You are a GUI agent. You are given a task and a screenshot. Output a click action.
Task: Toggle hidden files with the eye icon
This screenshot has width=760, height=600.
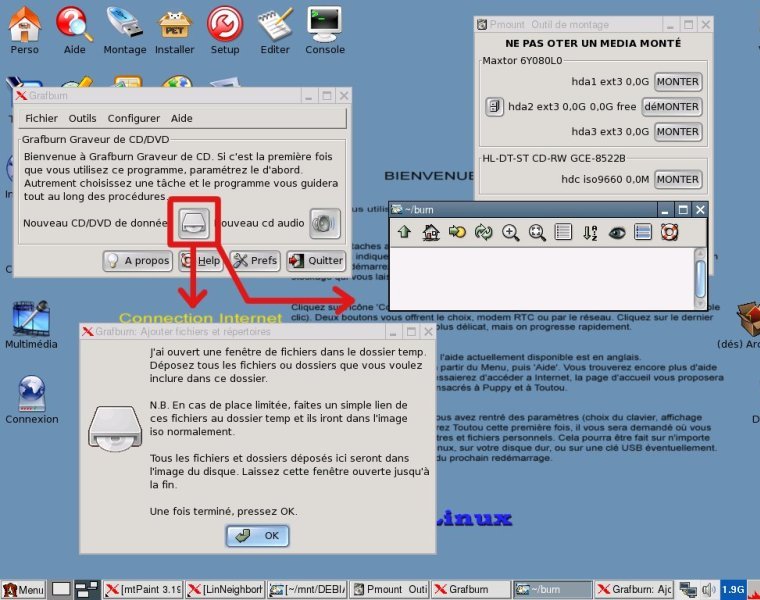(617, 232)
